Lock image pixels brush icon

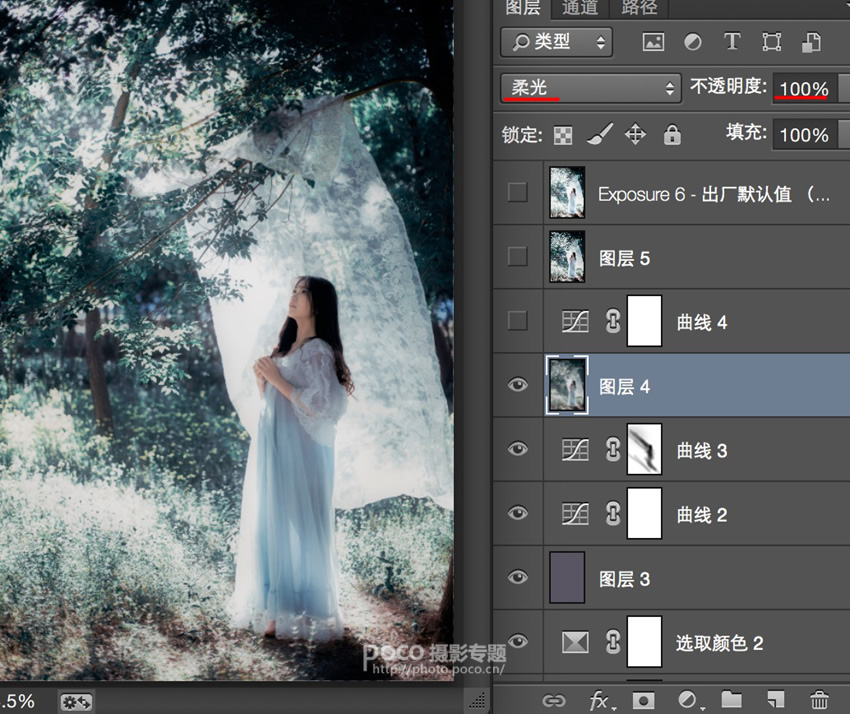(x=600, y=134)
